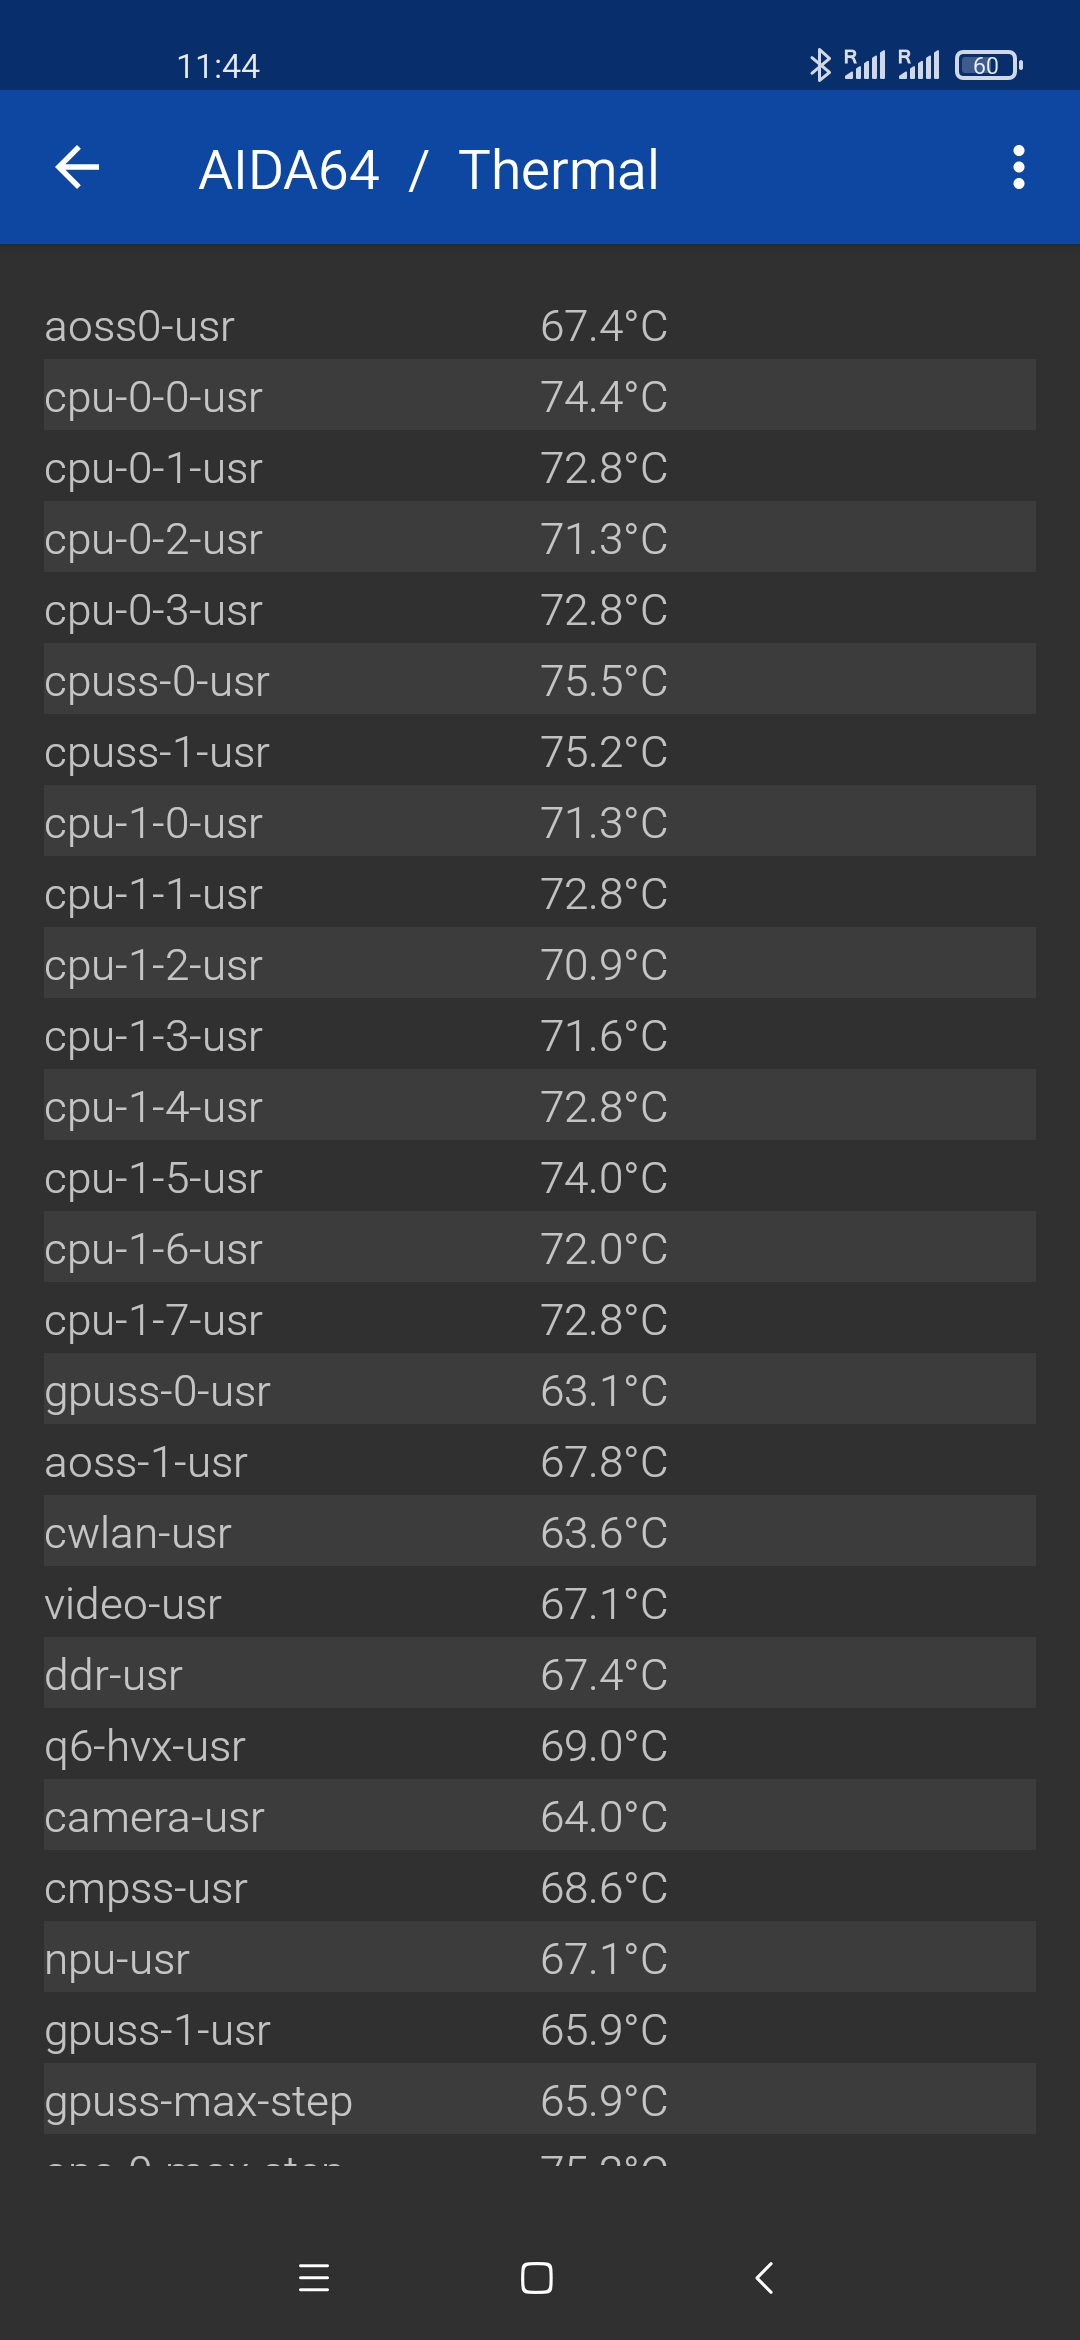
Task: Select the aoss0-usr sensor row
Action: [x=540, y=325]
